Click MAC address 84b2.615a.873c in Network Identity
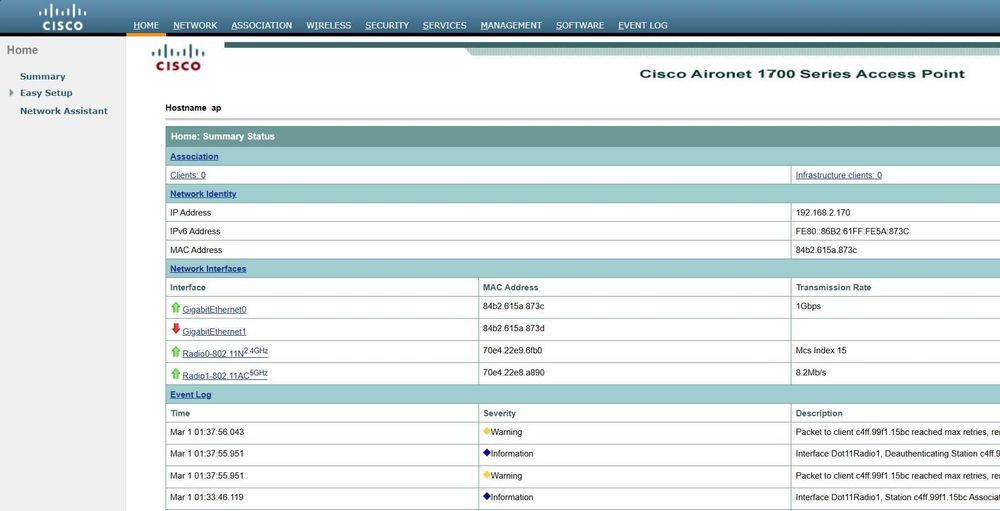 [x=826, y=250]
